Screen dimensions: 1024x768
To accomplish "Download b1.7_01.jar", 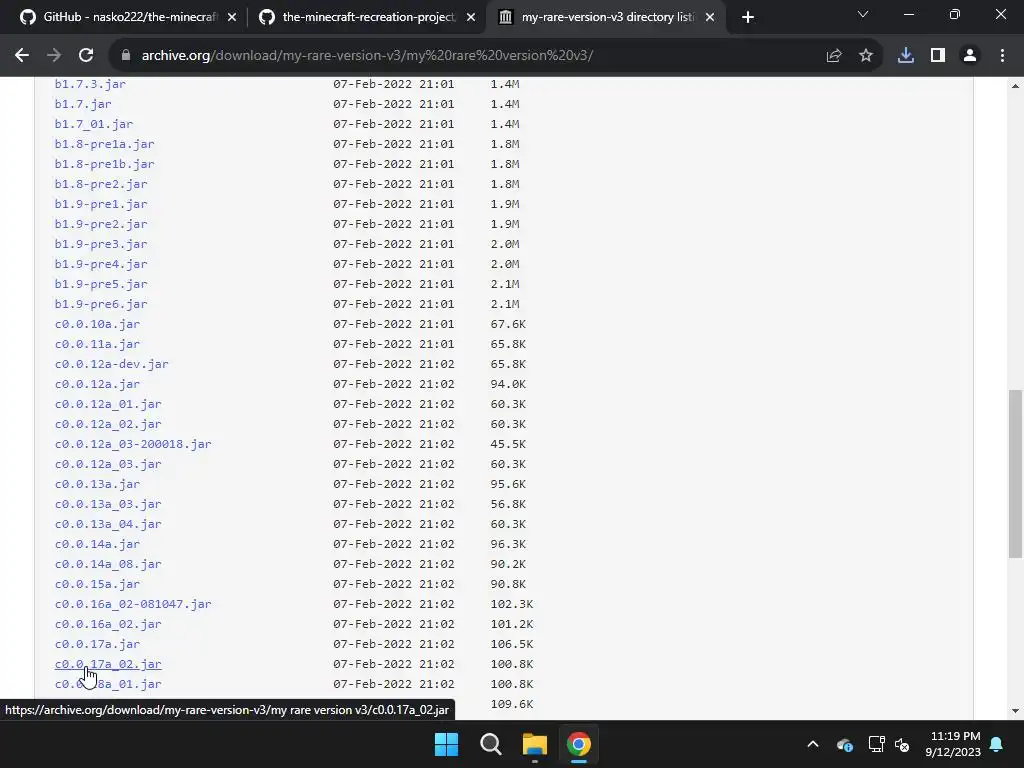I will tap(94, 124).
